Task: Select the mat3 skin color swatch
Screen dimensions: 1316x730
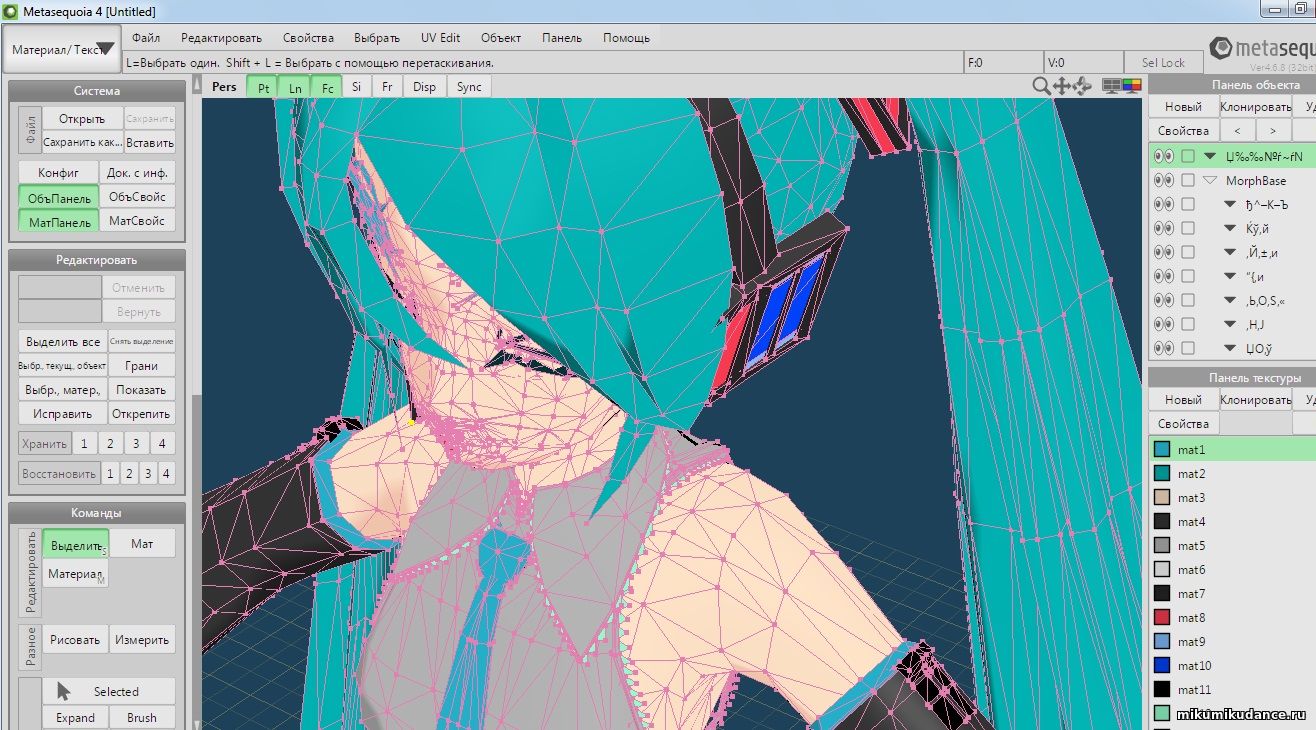Action: (1162, 498)
